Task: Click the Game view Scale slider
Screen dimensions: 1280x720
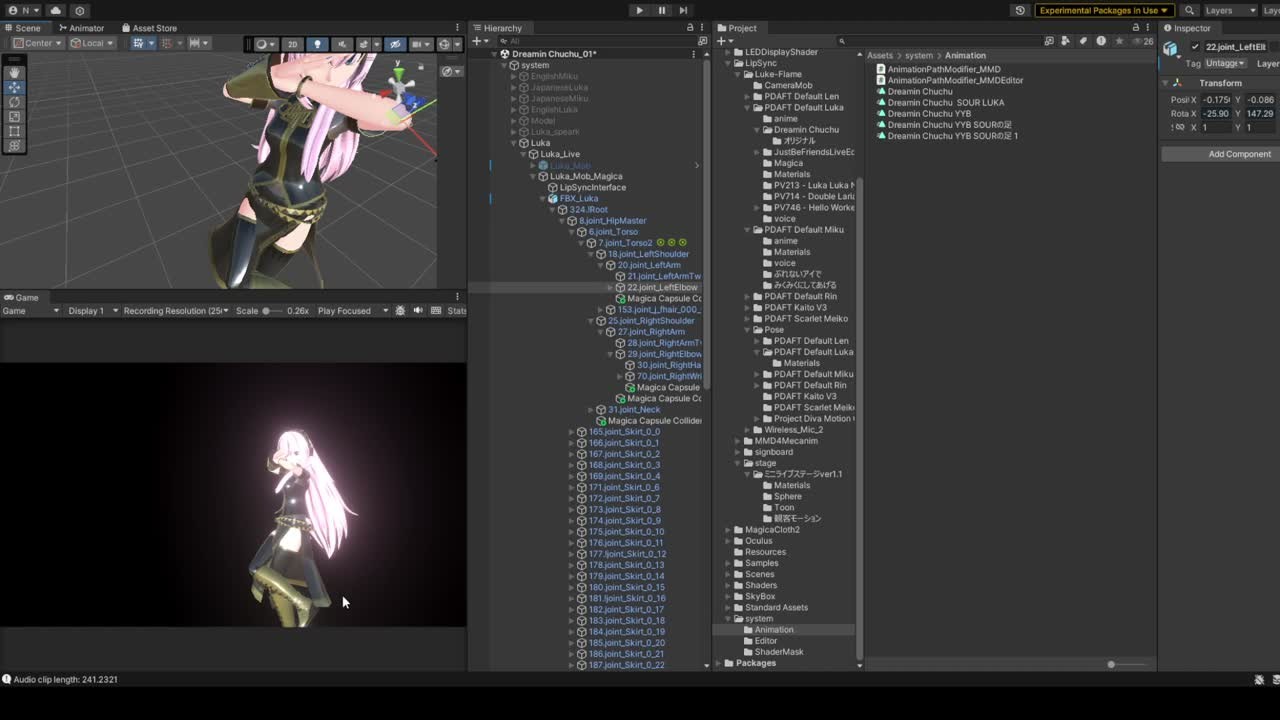Action: point(270,311)
